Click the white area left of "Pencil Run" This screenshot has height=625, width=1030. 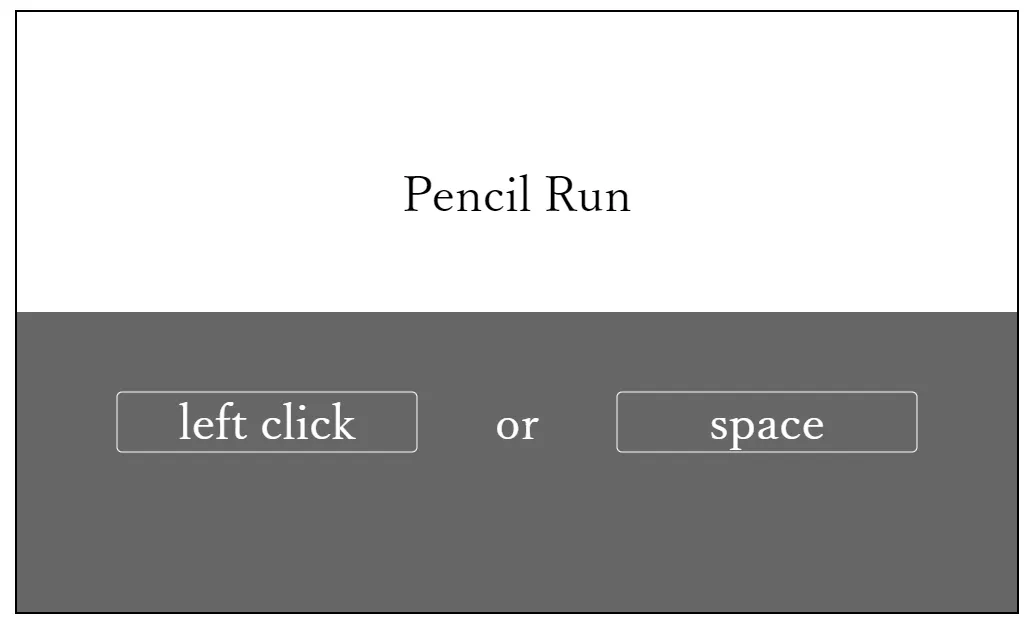pyautogui.click(x=210, y=195)
